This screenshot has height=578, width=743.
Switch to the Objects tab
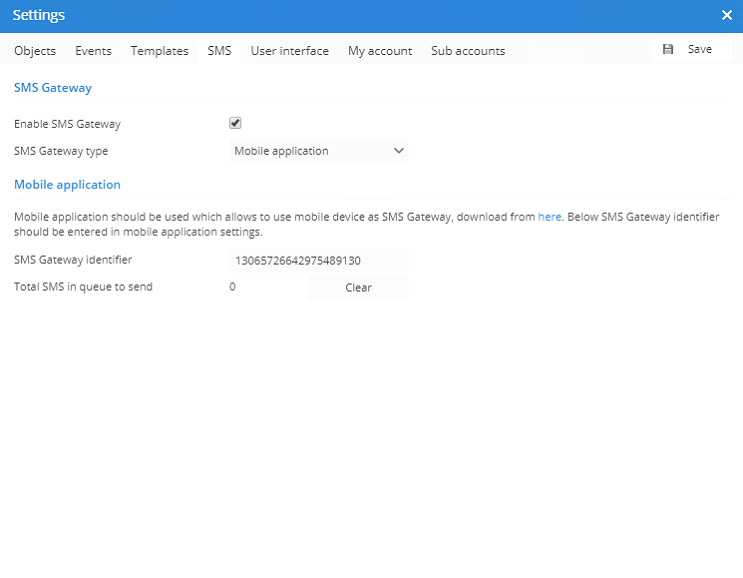click(35, 51)
